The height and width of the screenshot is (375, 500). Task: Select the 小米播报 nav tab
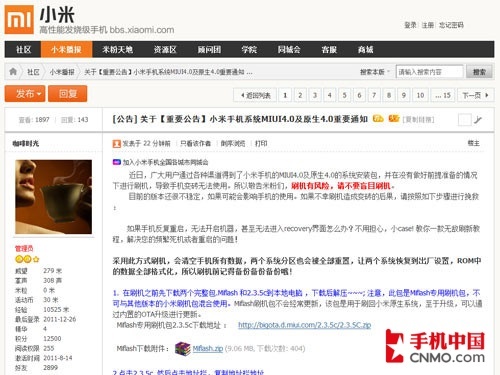(66, 50)
